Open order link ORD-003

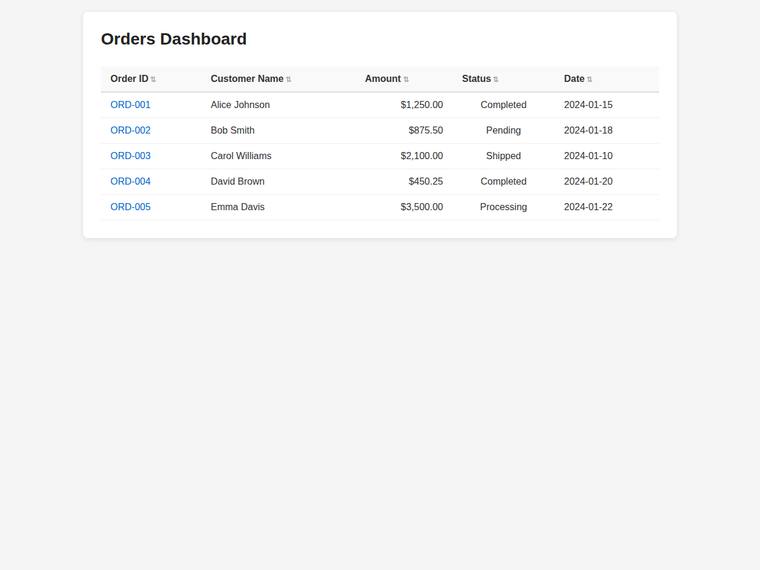[x=130, y=156]
